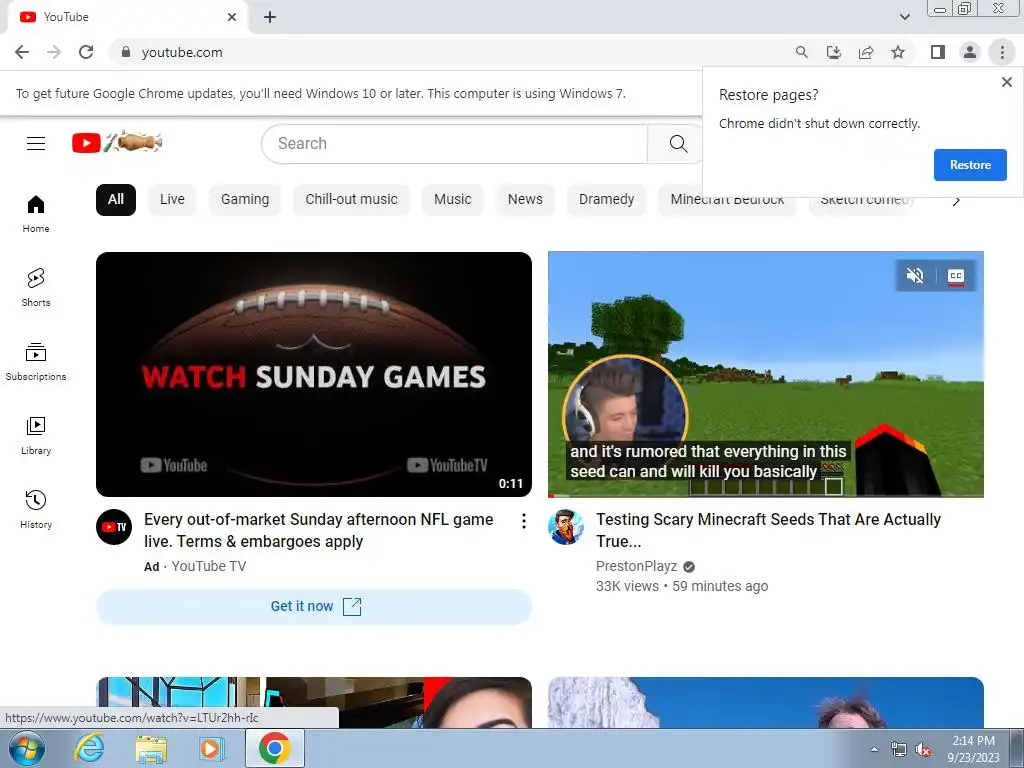Open Library in the sidebar

point(36,436)
